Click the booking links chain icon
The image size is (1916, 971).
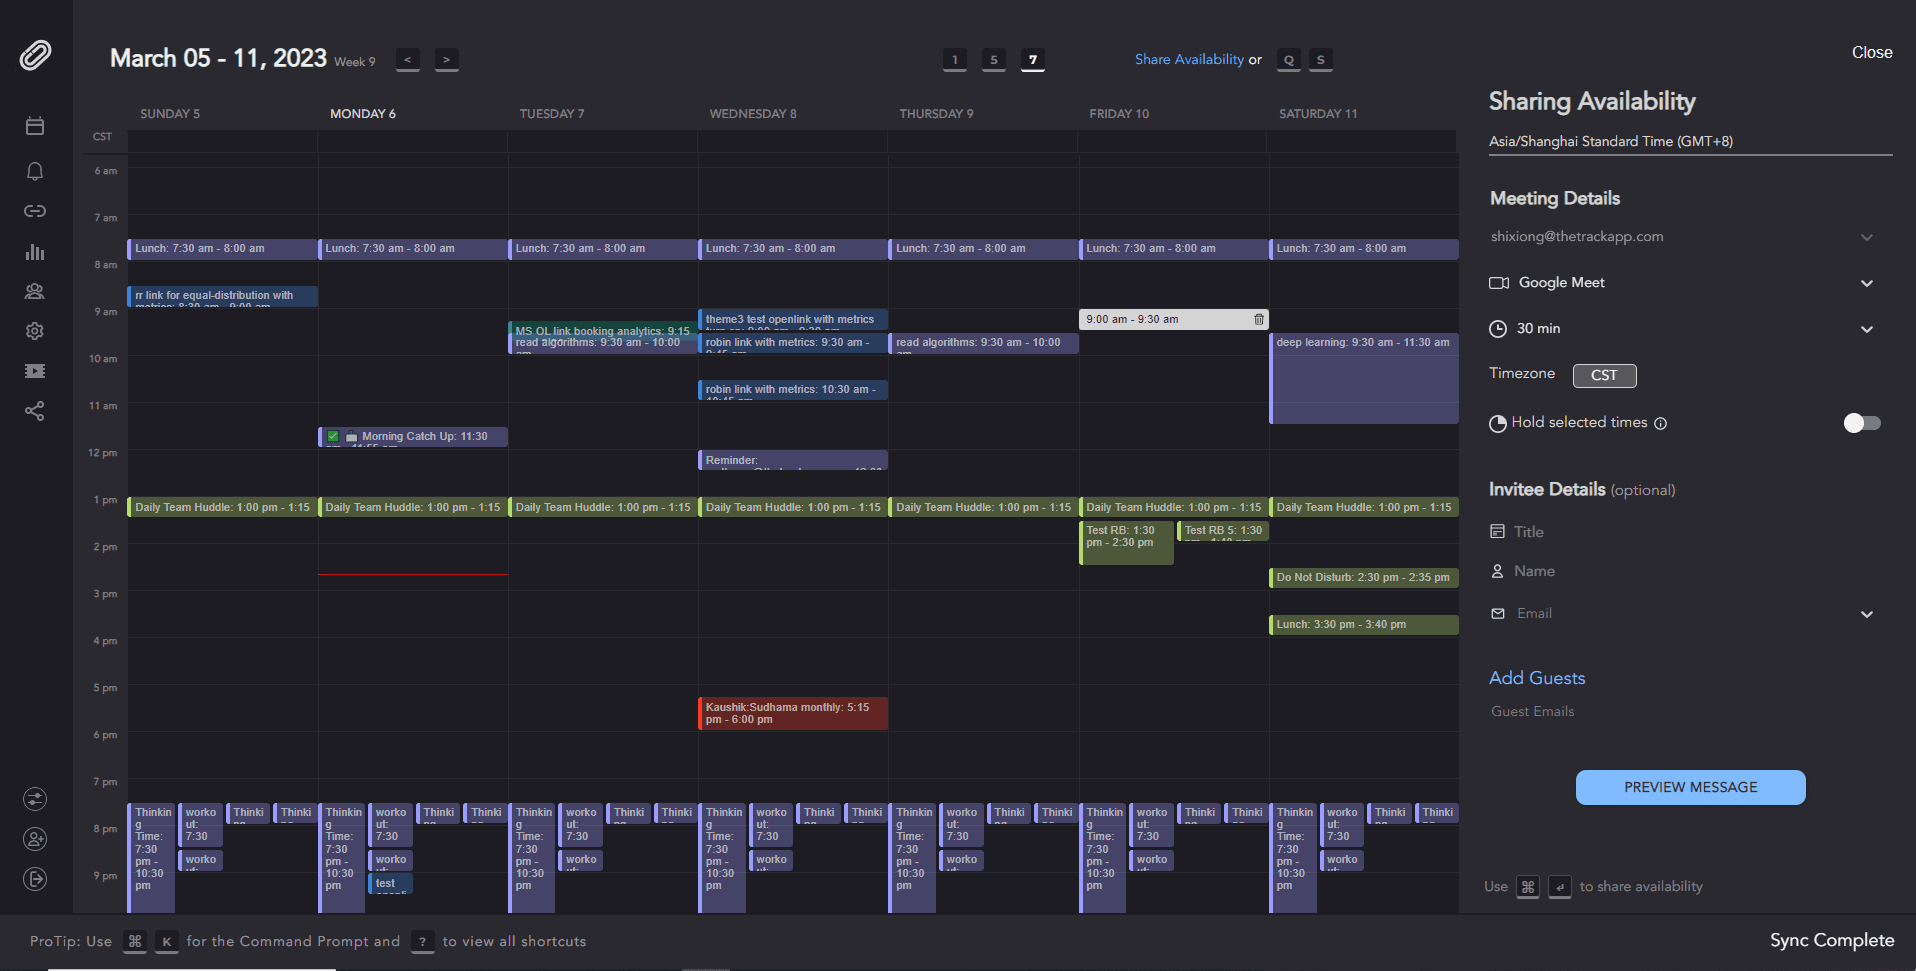click(35, 211)
